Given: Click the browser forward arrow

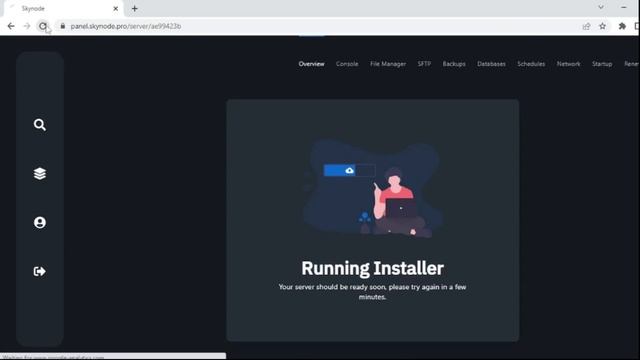Looking at the screenshot, I should coord(27,26).
